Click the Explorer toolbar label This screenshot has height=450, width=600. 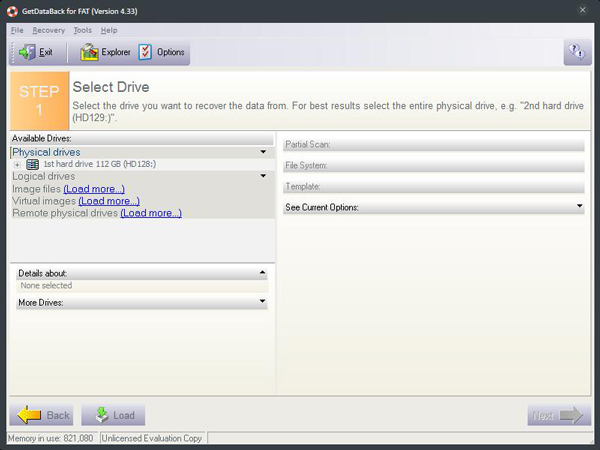tap(116, 52)
